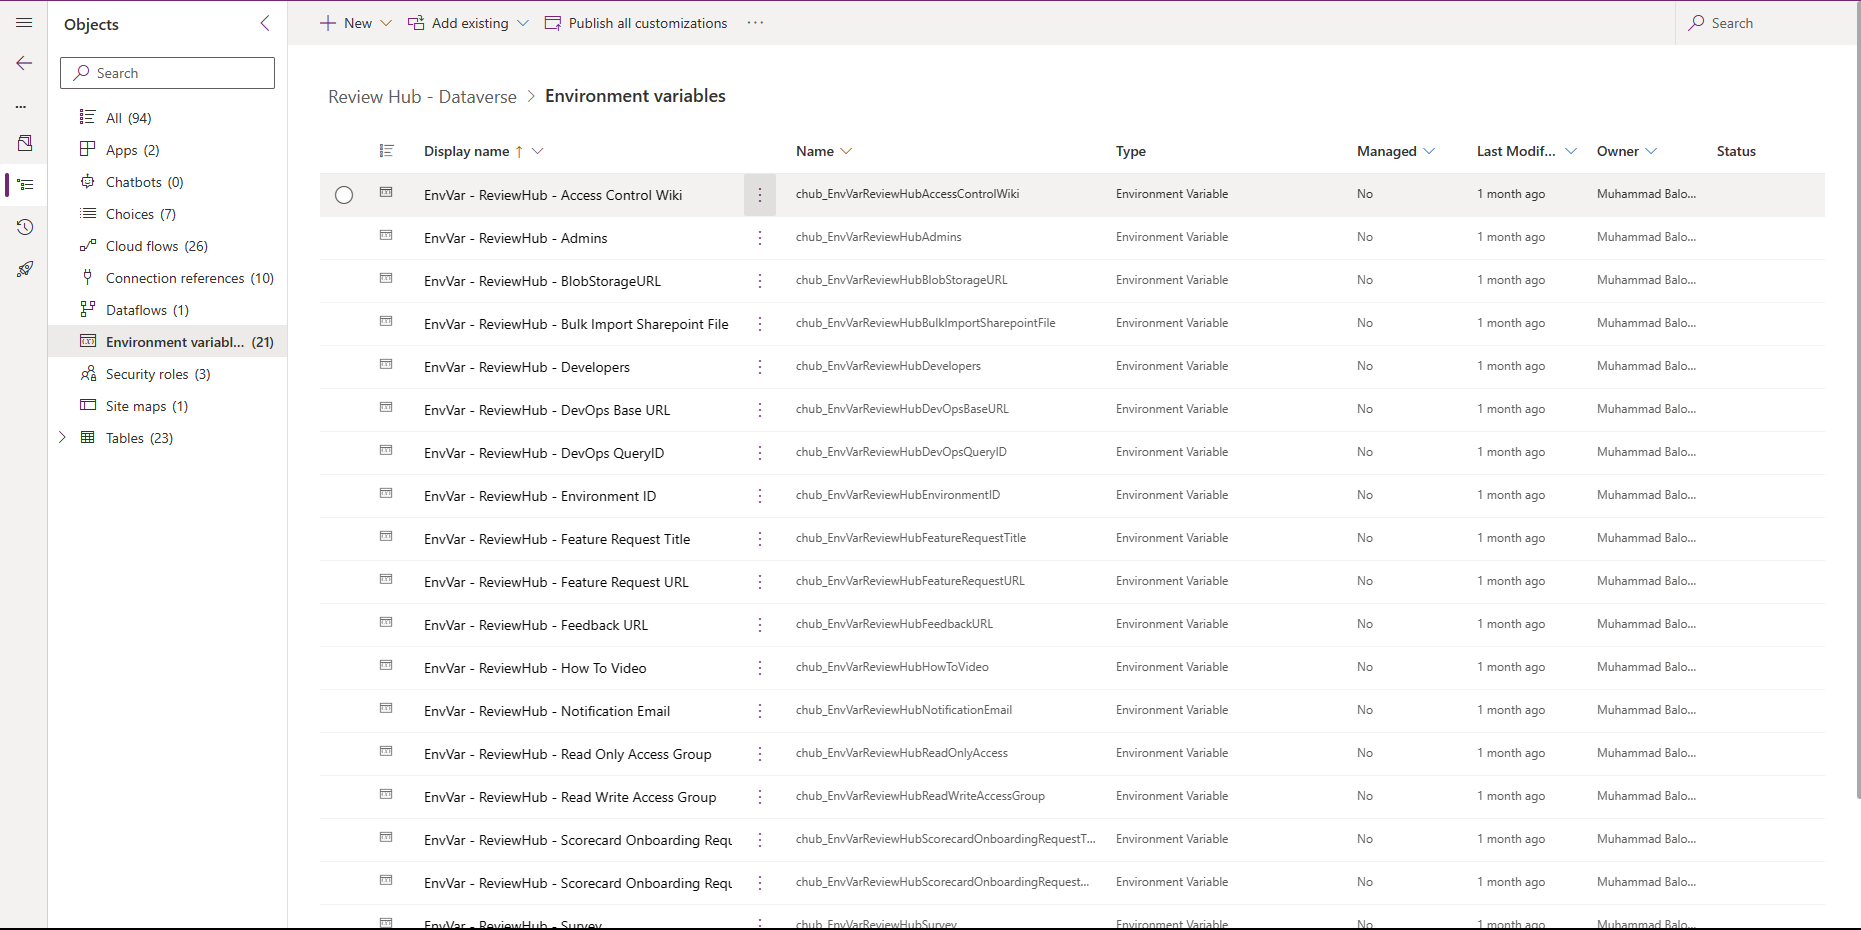1861x930 pixels.
Task: Open the row menu for EnvVar Admins
Action: tap(759, 238)
